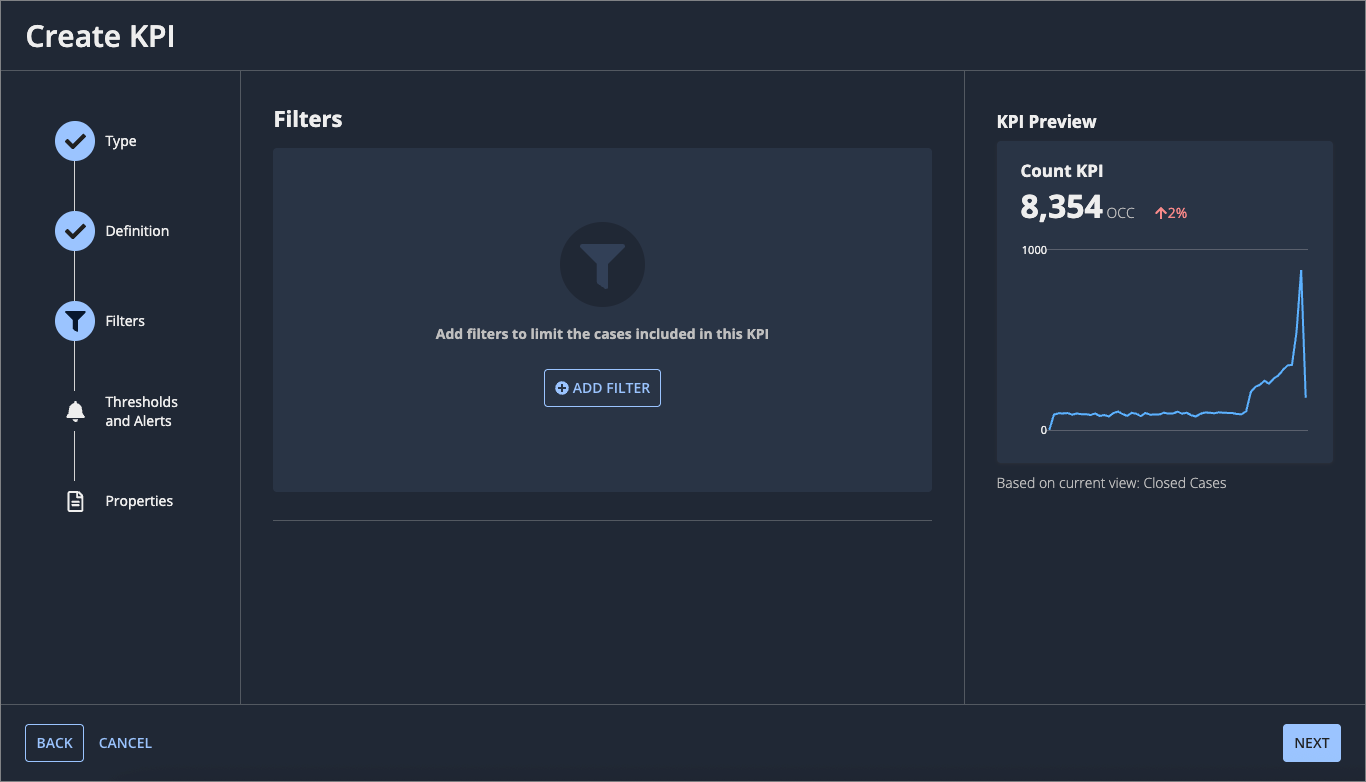1366x782 pixels.
Task: Click the Create KPI dialog title
Action: 100,36
